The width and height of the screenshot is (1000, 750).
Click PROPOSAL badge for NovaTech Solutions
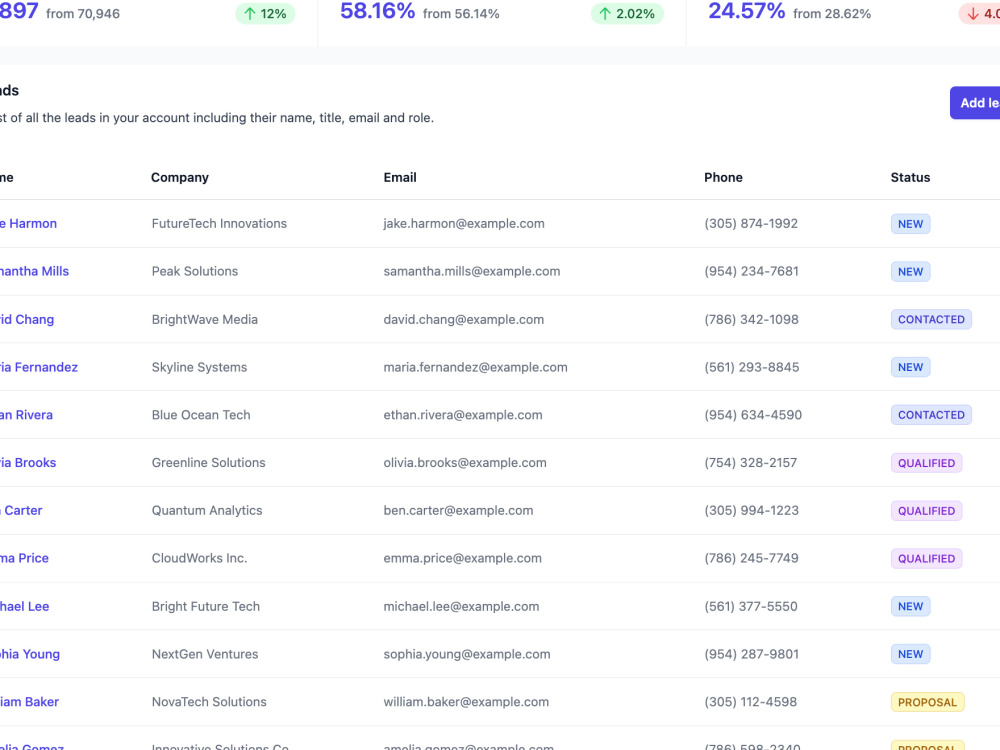(x=927, y=702)
